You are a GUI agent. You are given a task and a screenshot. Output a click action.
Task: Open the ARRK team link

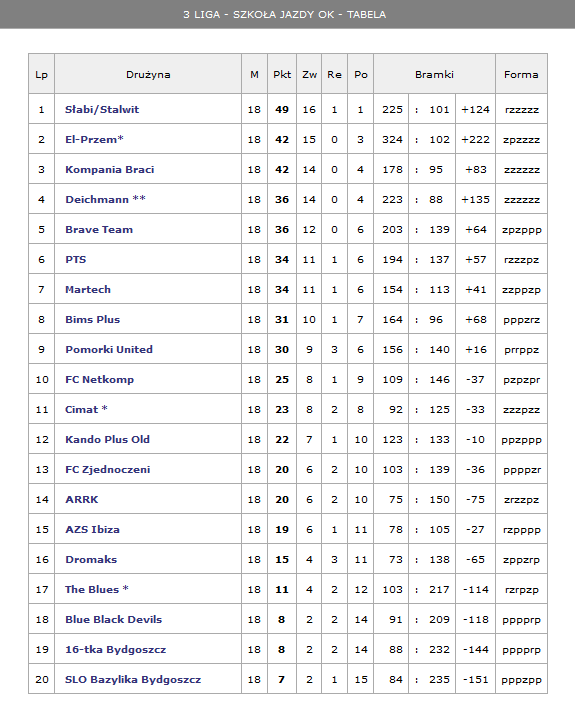point(81,499)
